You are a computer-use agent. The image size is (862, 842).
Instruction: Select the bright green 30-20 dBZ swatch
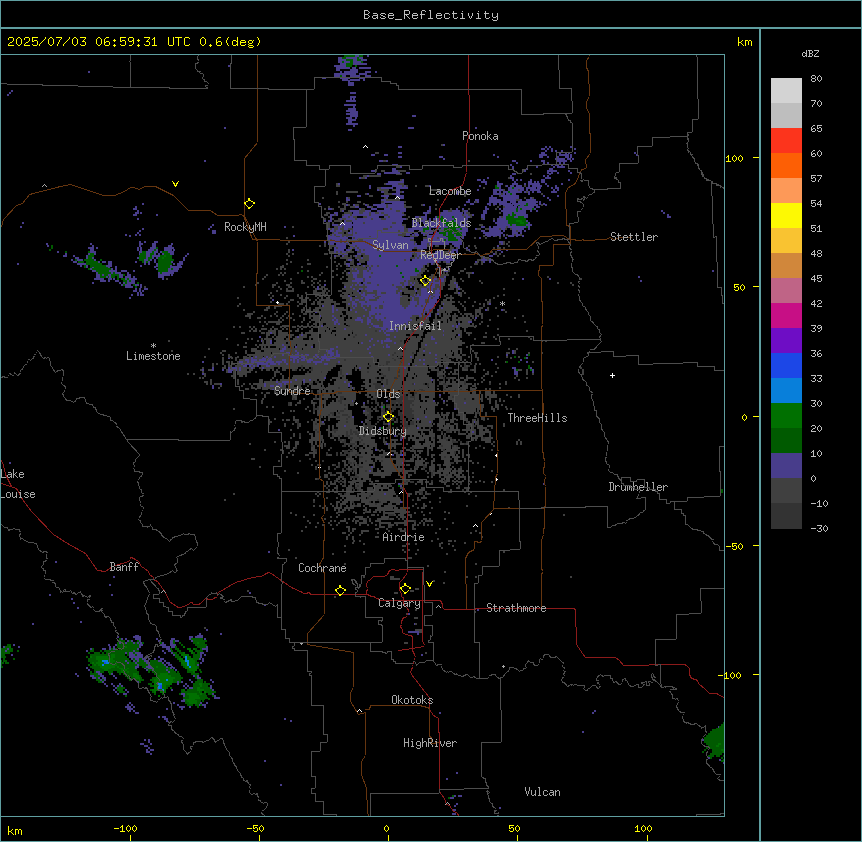[786, 416]
